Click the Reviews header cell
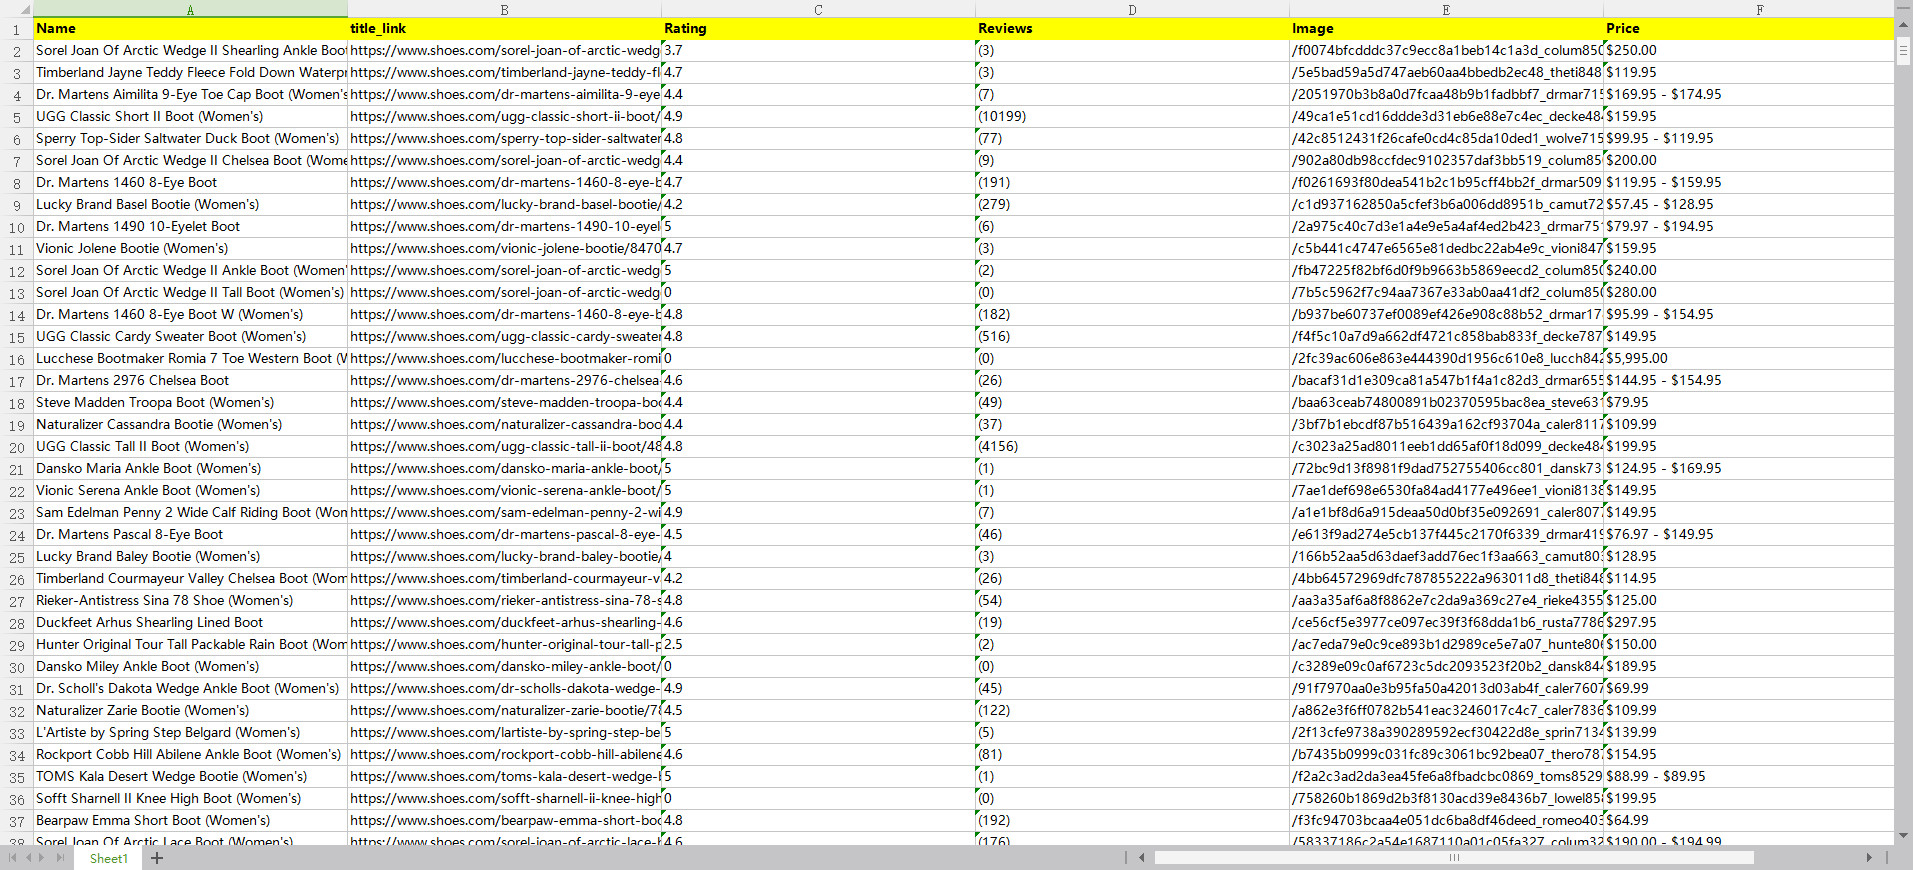Image resolution: width=1913 pixels, height=870 pixels. (1132, 29)
